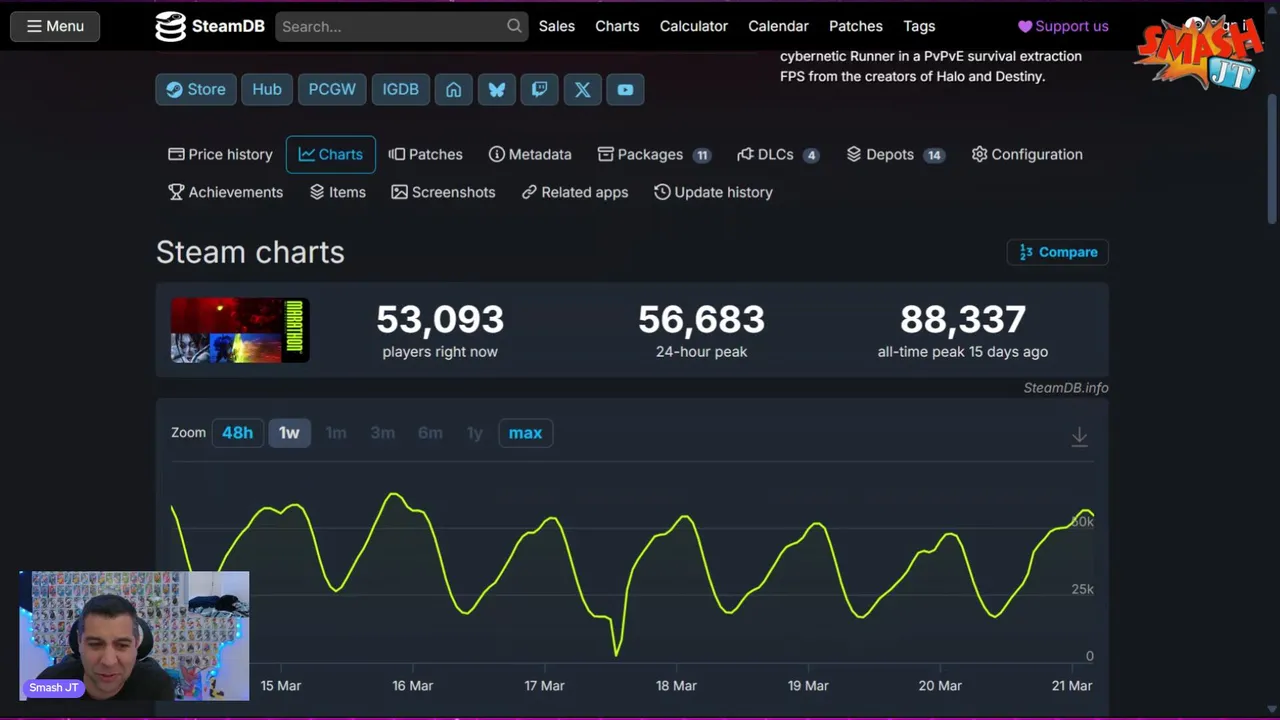Open the Steam Store button
The width and height of the screenshot is (1280, 720).
(x=196, y=89)
